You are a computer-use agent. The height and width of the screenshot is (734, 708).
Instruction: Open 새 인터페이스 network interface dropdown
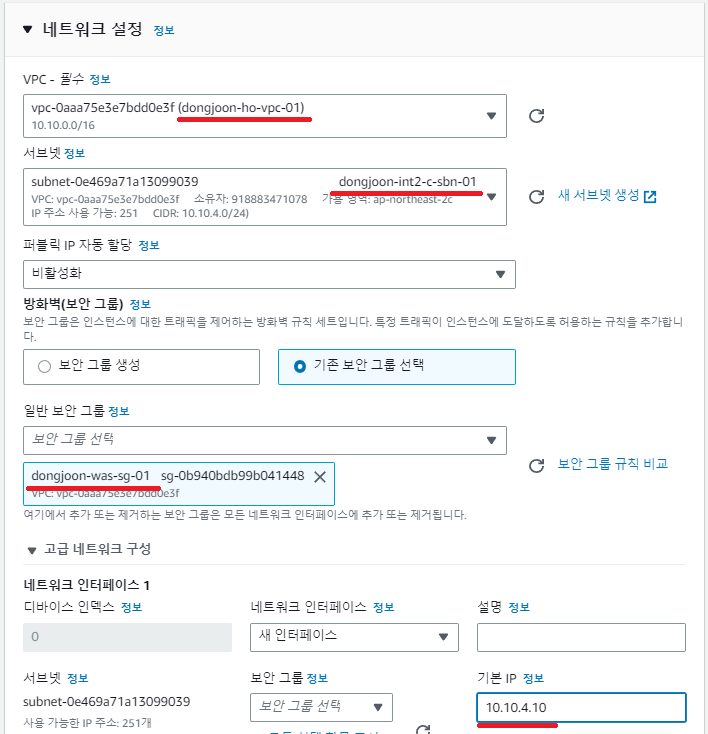pyautogui.click(x=354, y=637)
